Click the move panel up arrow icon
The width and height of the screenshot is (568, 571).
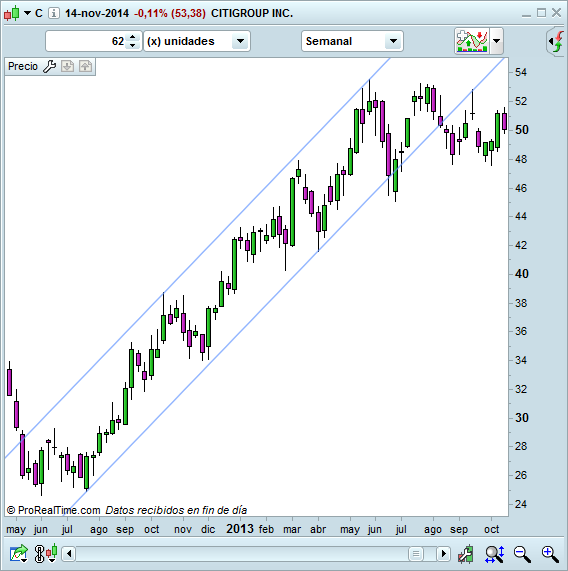click(x=86, y=66)
